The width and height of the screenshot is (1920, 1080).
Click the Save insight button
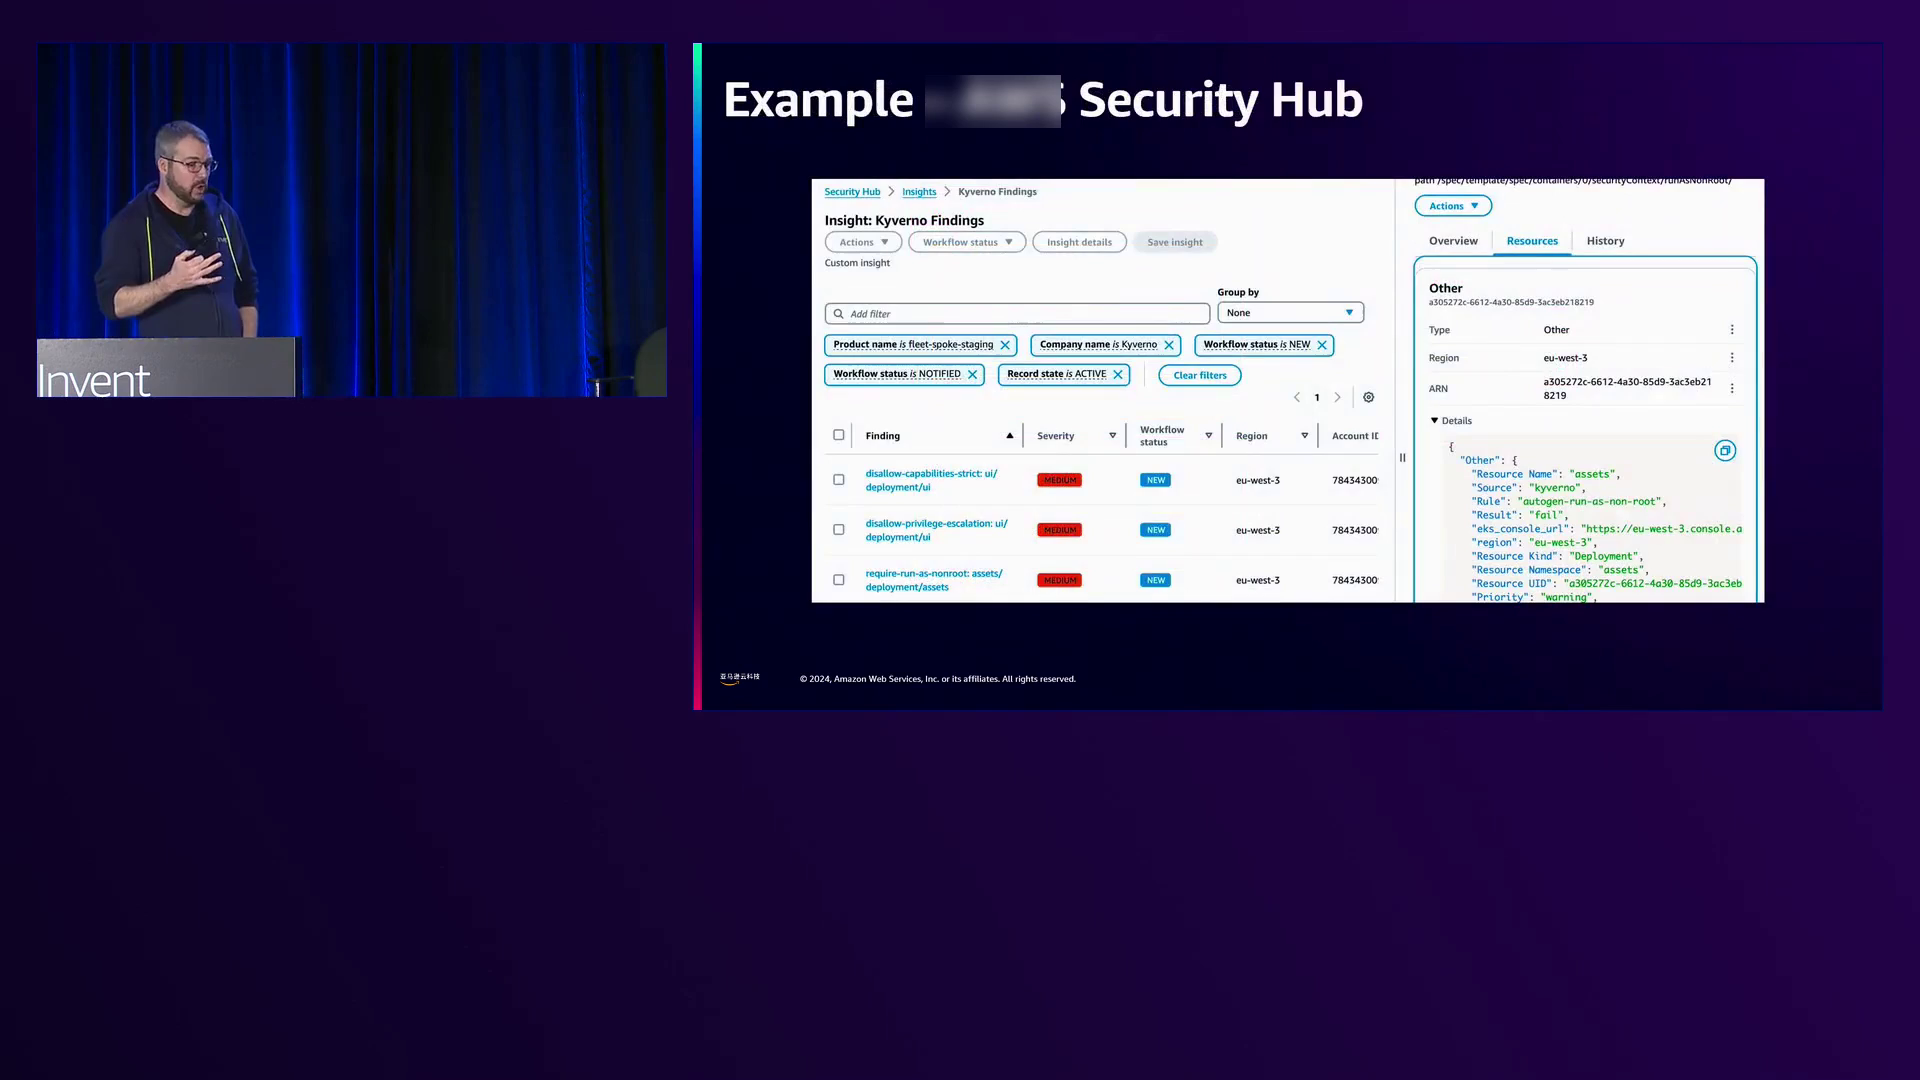[1175, 242]
